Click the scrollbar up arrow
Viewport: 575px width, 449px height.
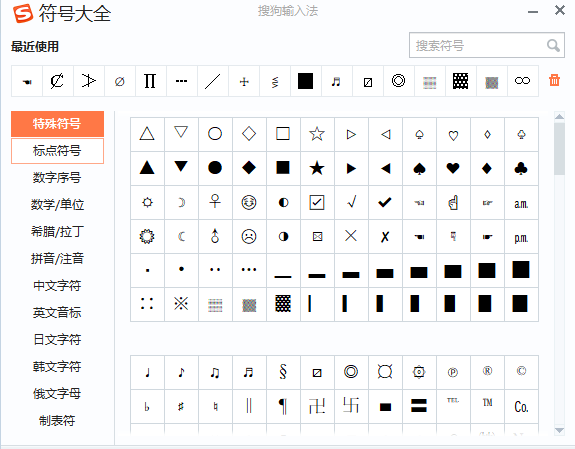tap(559, 117)
